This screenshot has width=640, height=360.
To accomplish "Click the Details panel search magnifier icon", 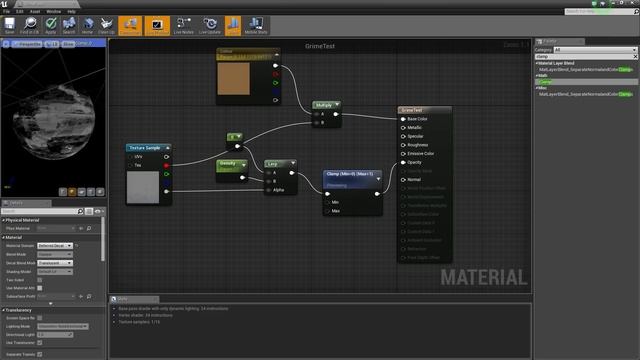I will 80,211.
